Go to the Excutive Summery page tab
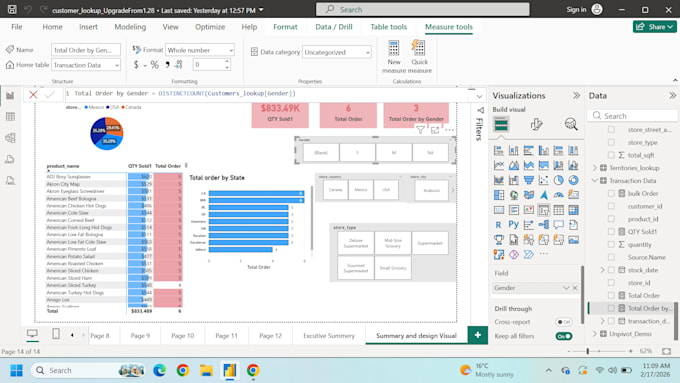 click(329, 336)
